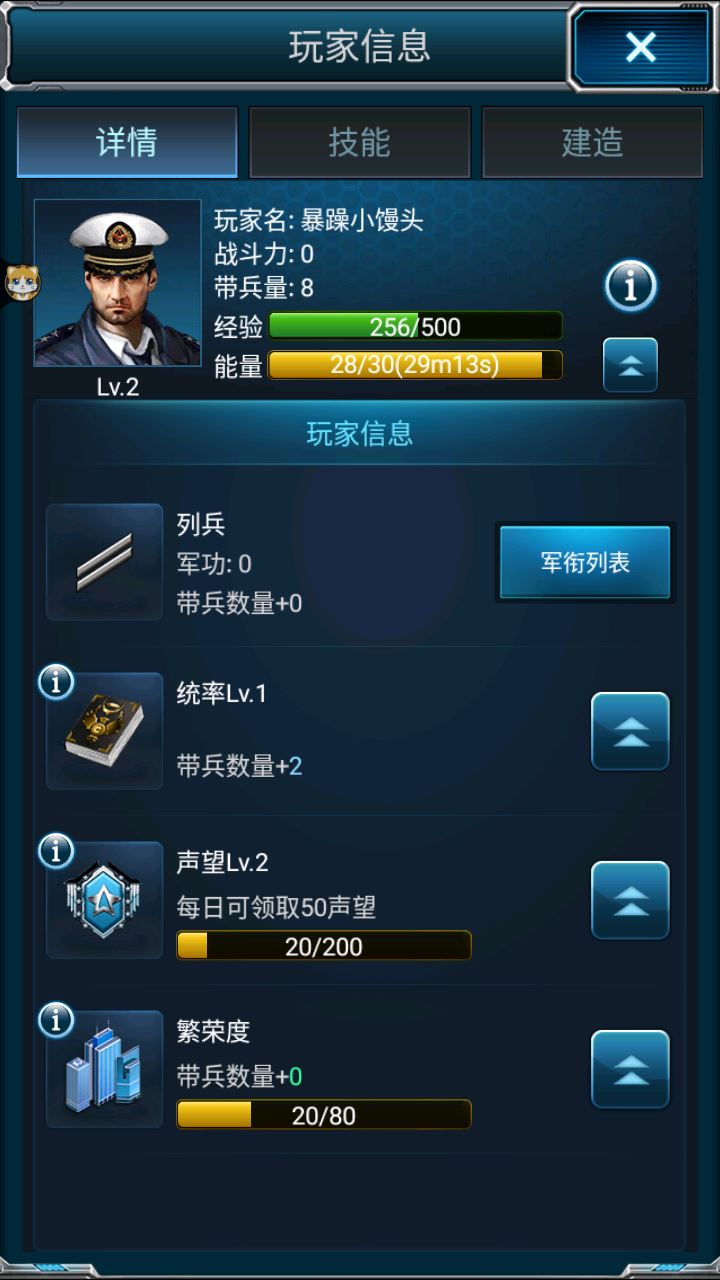Switch to the 技能 tab
This screenshot has height=1280, width=720.
tap(359, 142)
